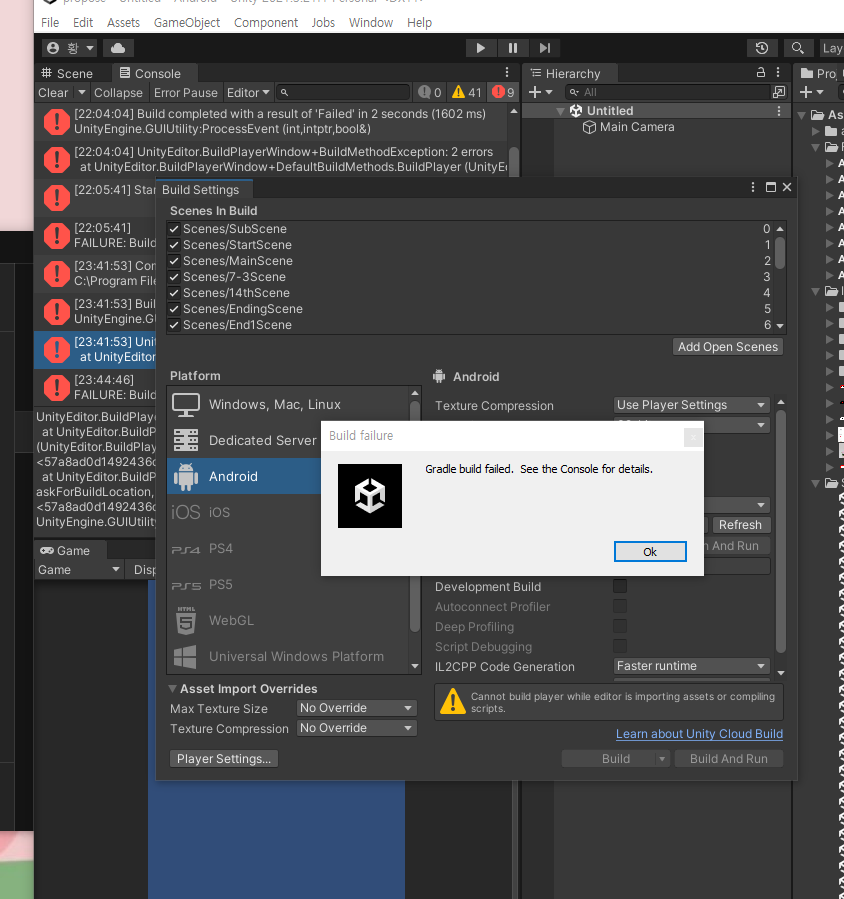The image size is (844, 899).
Task: Open Learn about Unity Cloud Build link
Action: (699, 734)
